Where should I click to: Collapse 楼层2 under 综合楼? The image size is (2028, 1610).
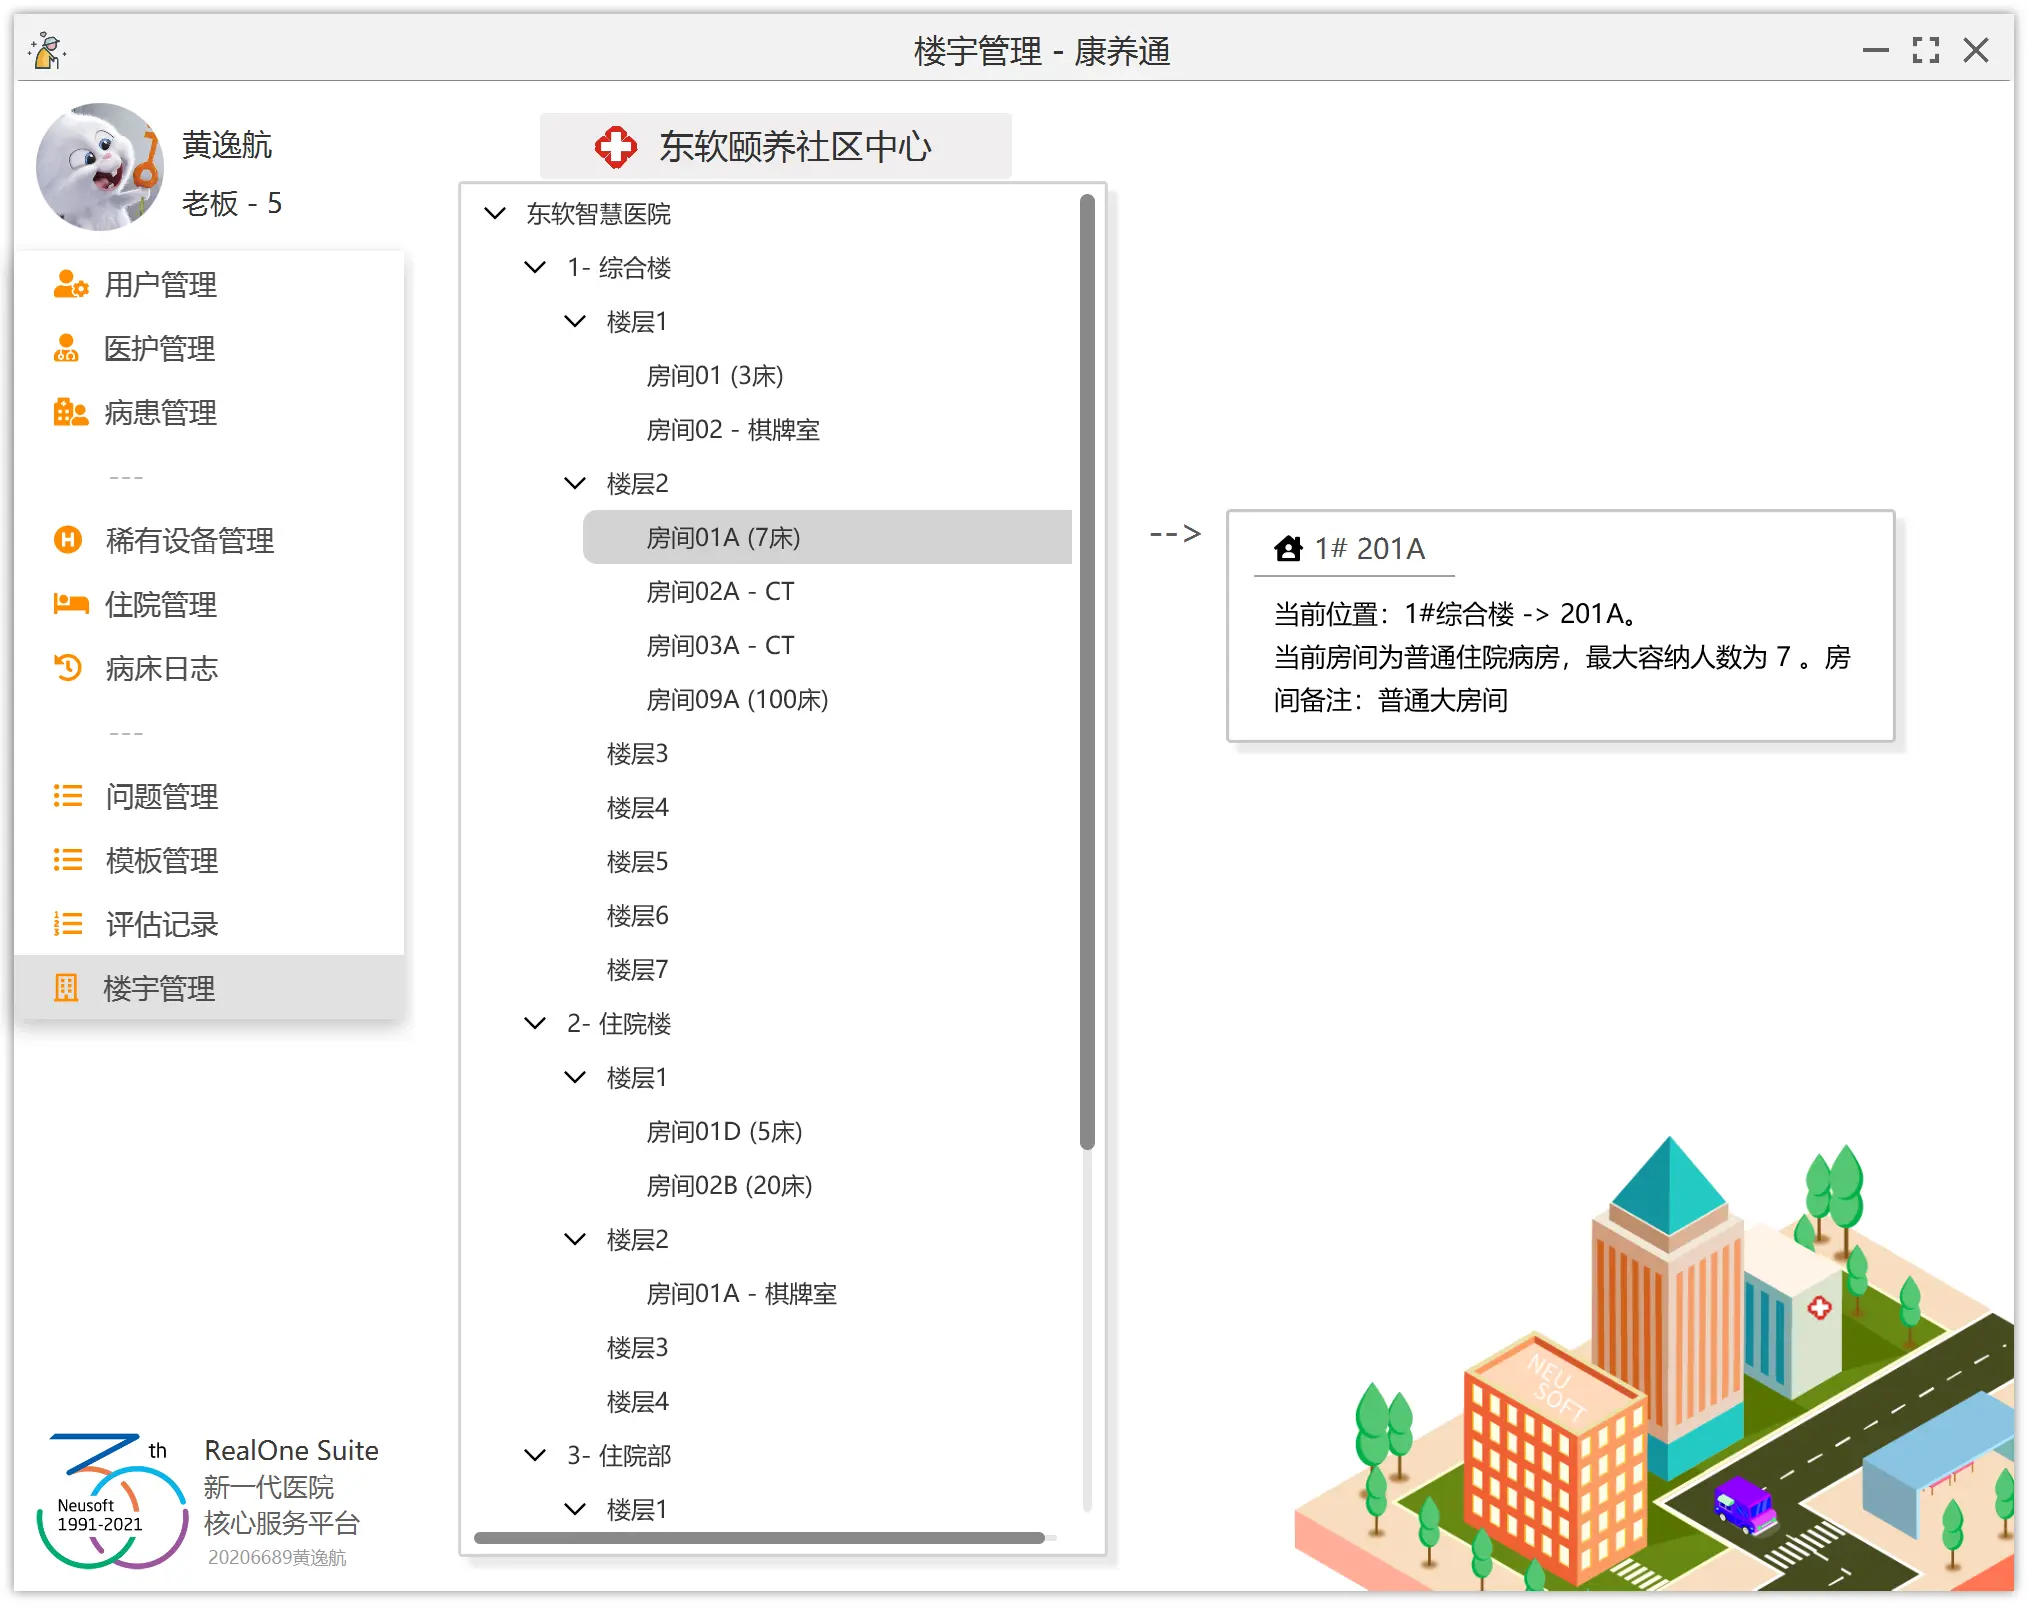coord(575,483)
